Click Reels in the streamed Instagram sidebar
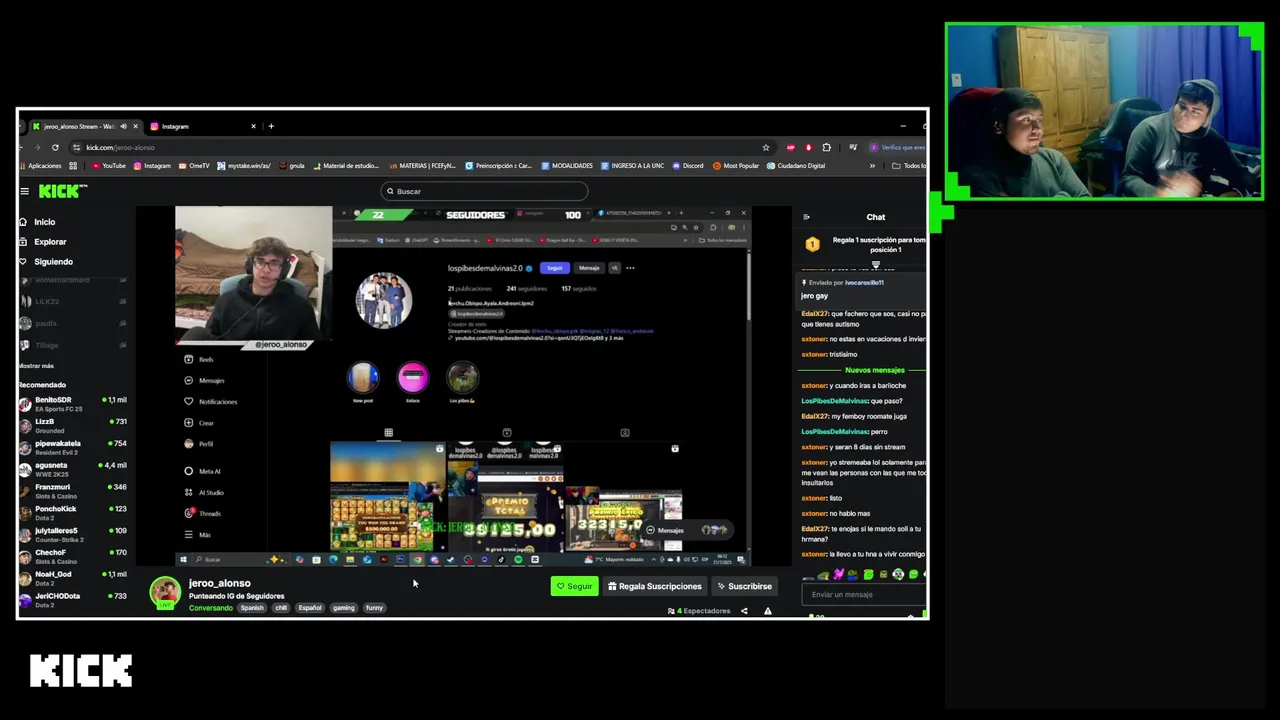 point(200,359)
